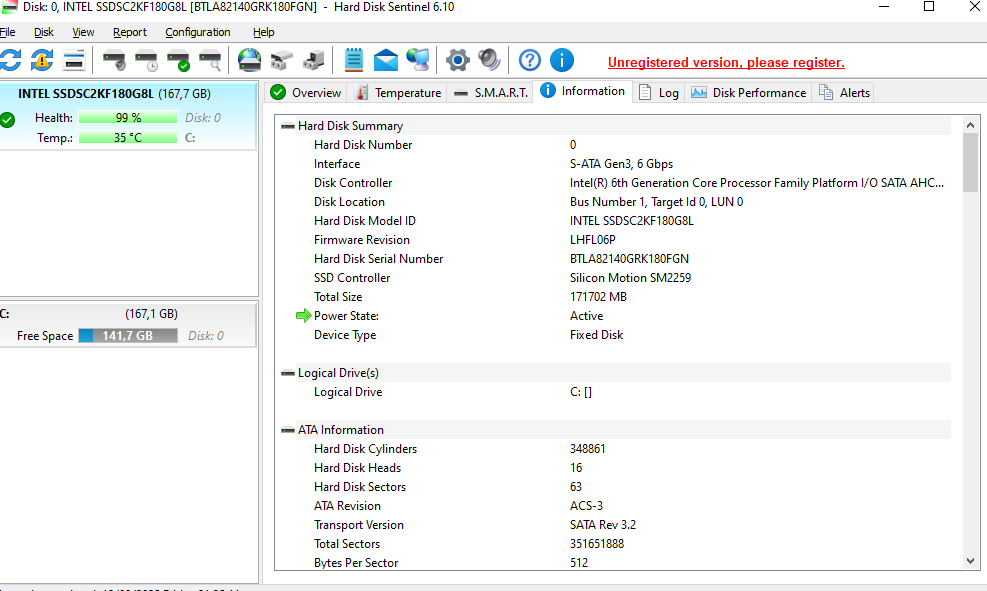Click the refresh icon with warning sign
The width and height of the screenshot is (987, 591).
click(42, 60)
